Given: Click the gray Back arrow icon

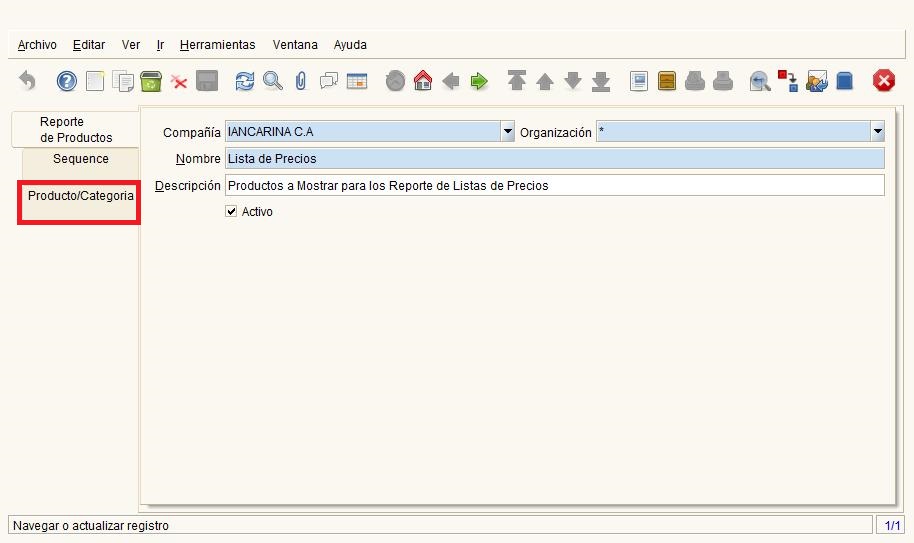Looking at the screenshot, I should [x=451, y=81].
